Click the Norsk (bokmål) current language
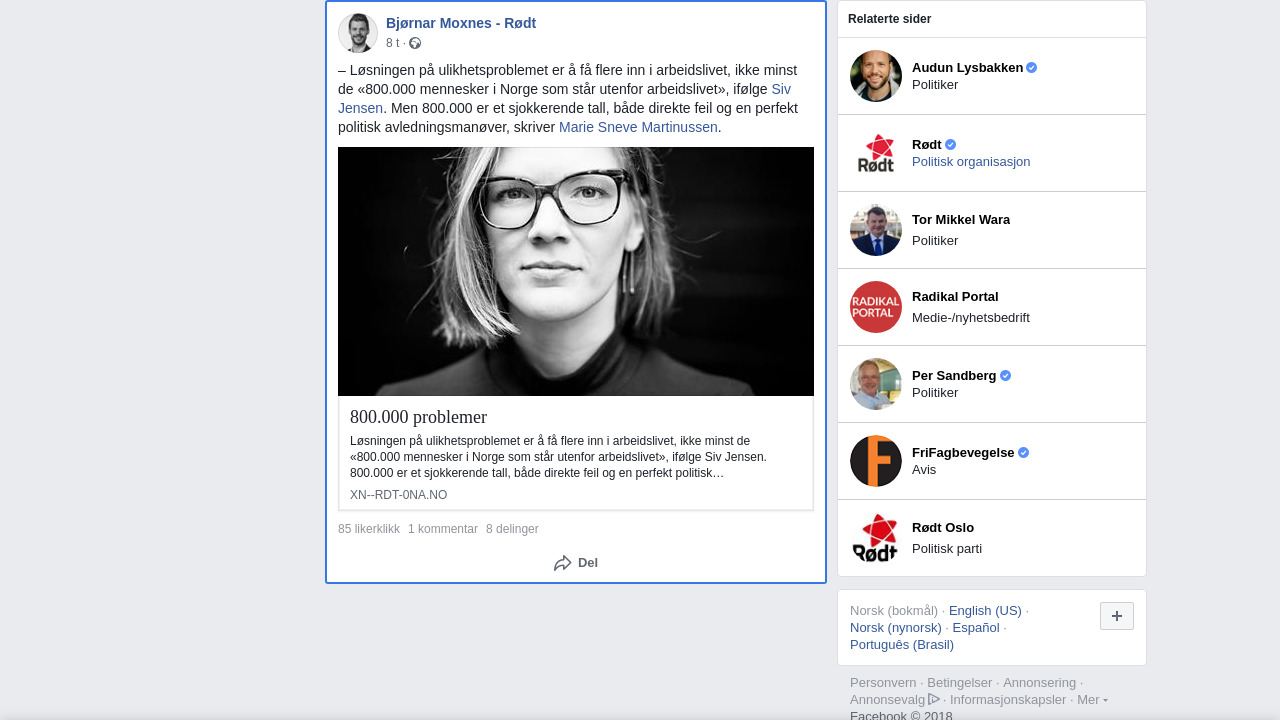Screen dimensions: 1280x720 click(x=894, y=611)
